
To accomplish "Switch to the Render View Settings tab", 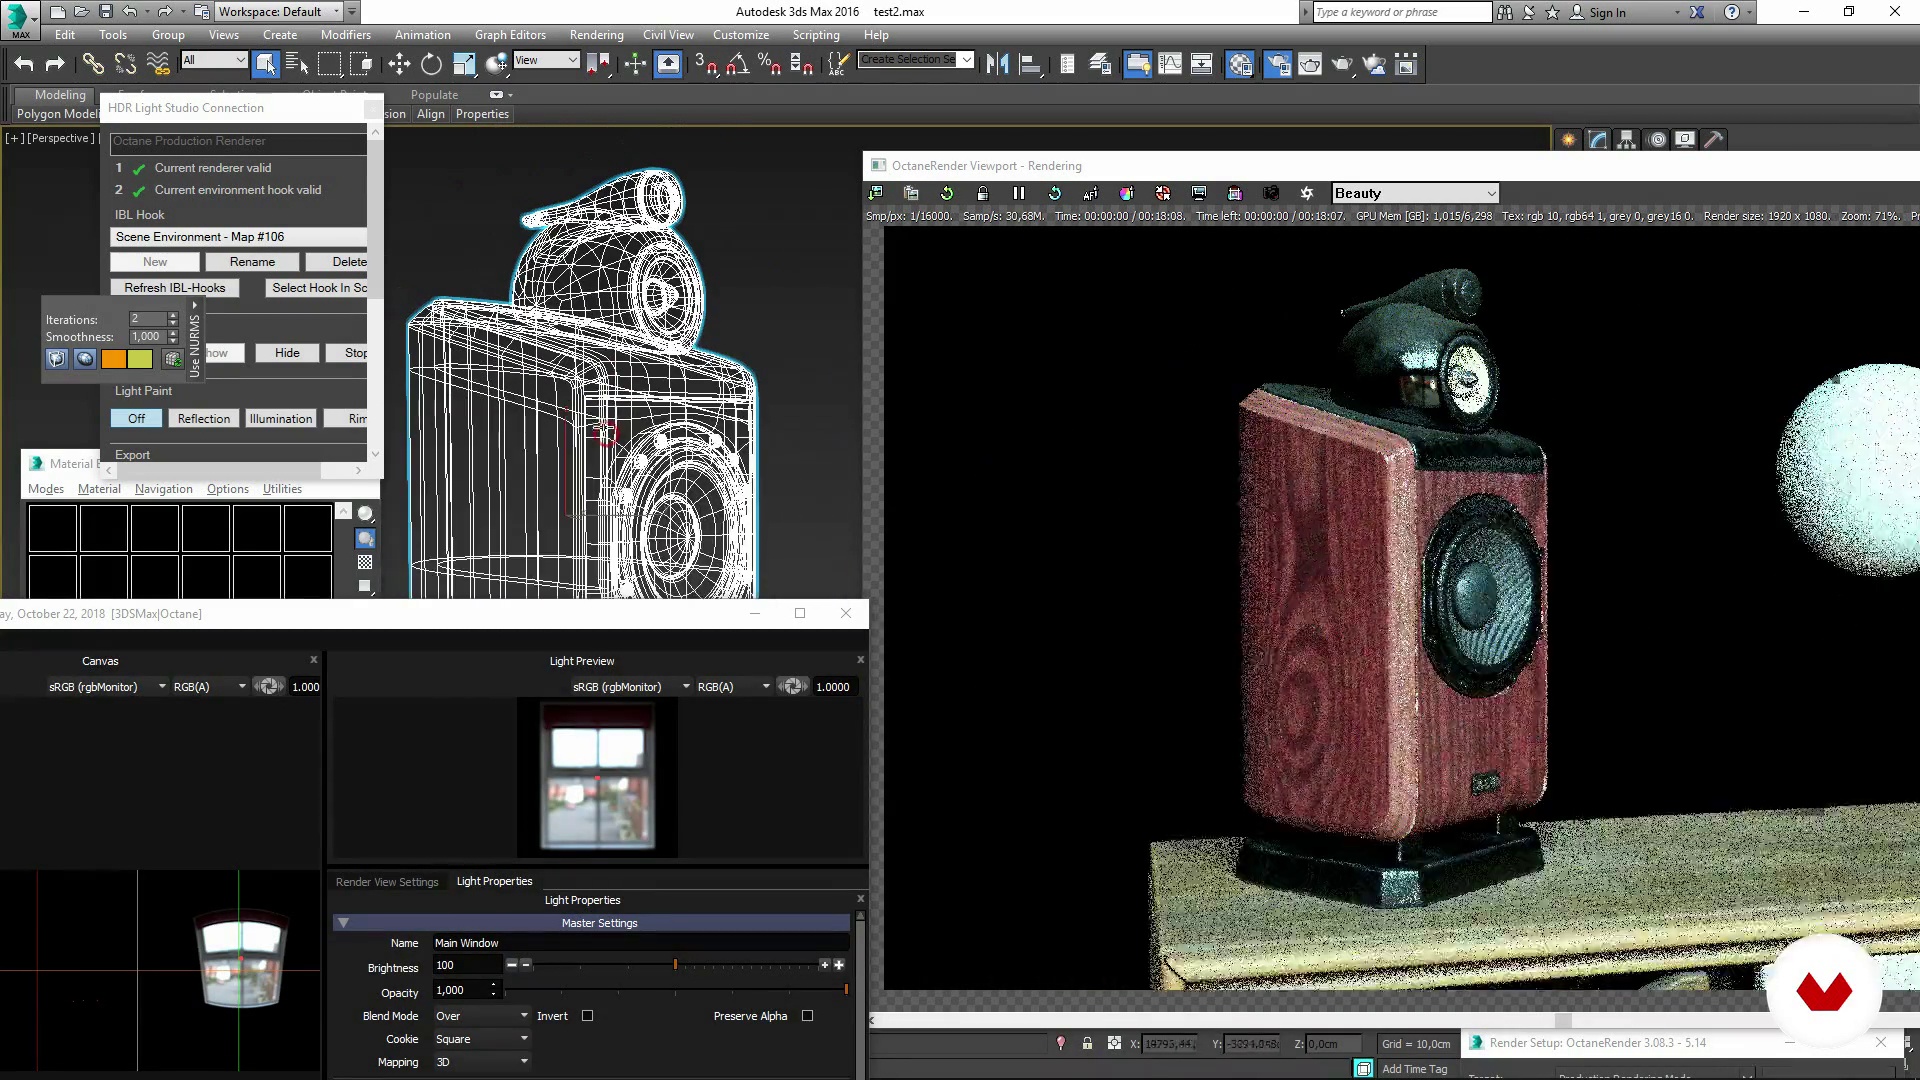I will [387, 882].
